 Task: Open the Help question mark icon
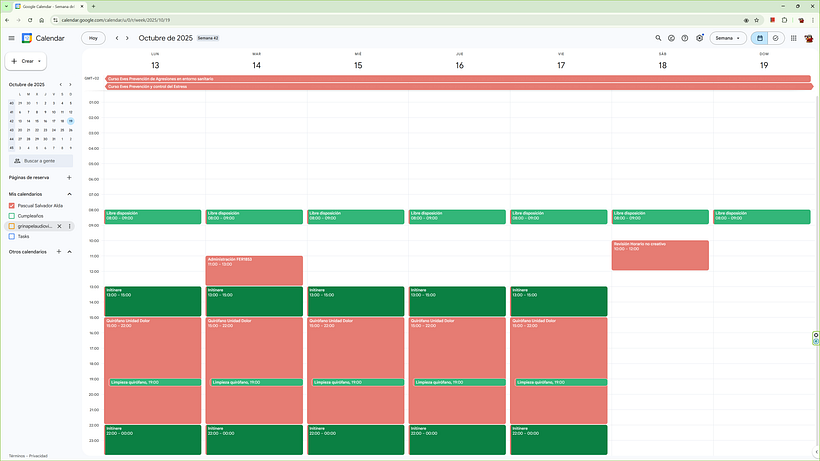click(x=685, y=38)
